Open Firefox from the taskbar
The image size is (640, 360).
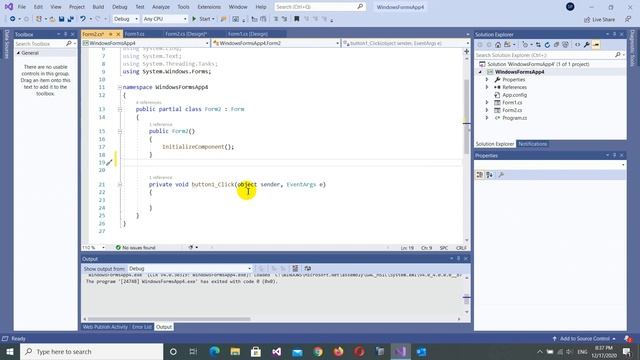click(338, 351)
